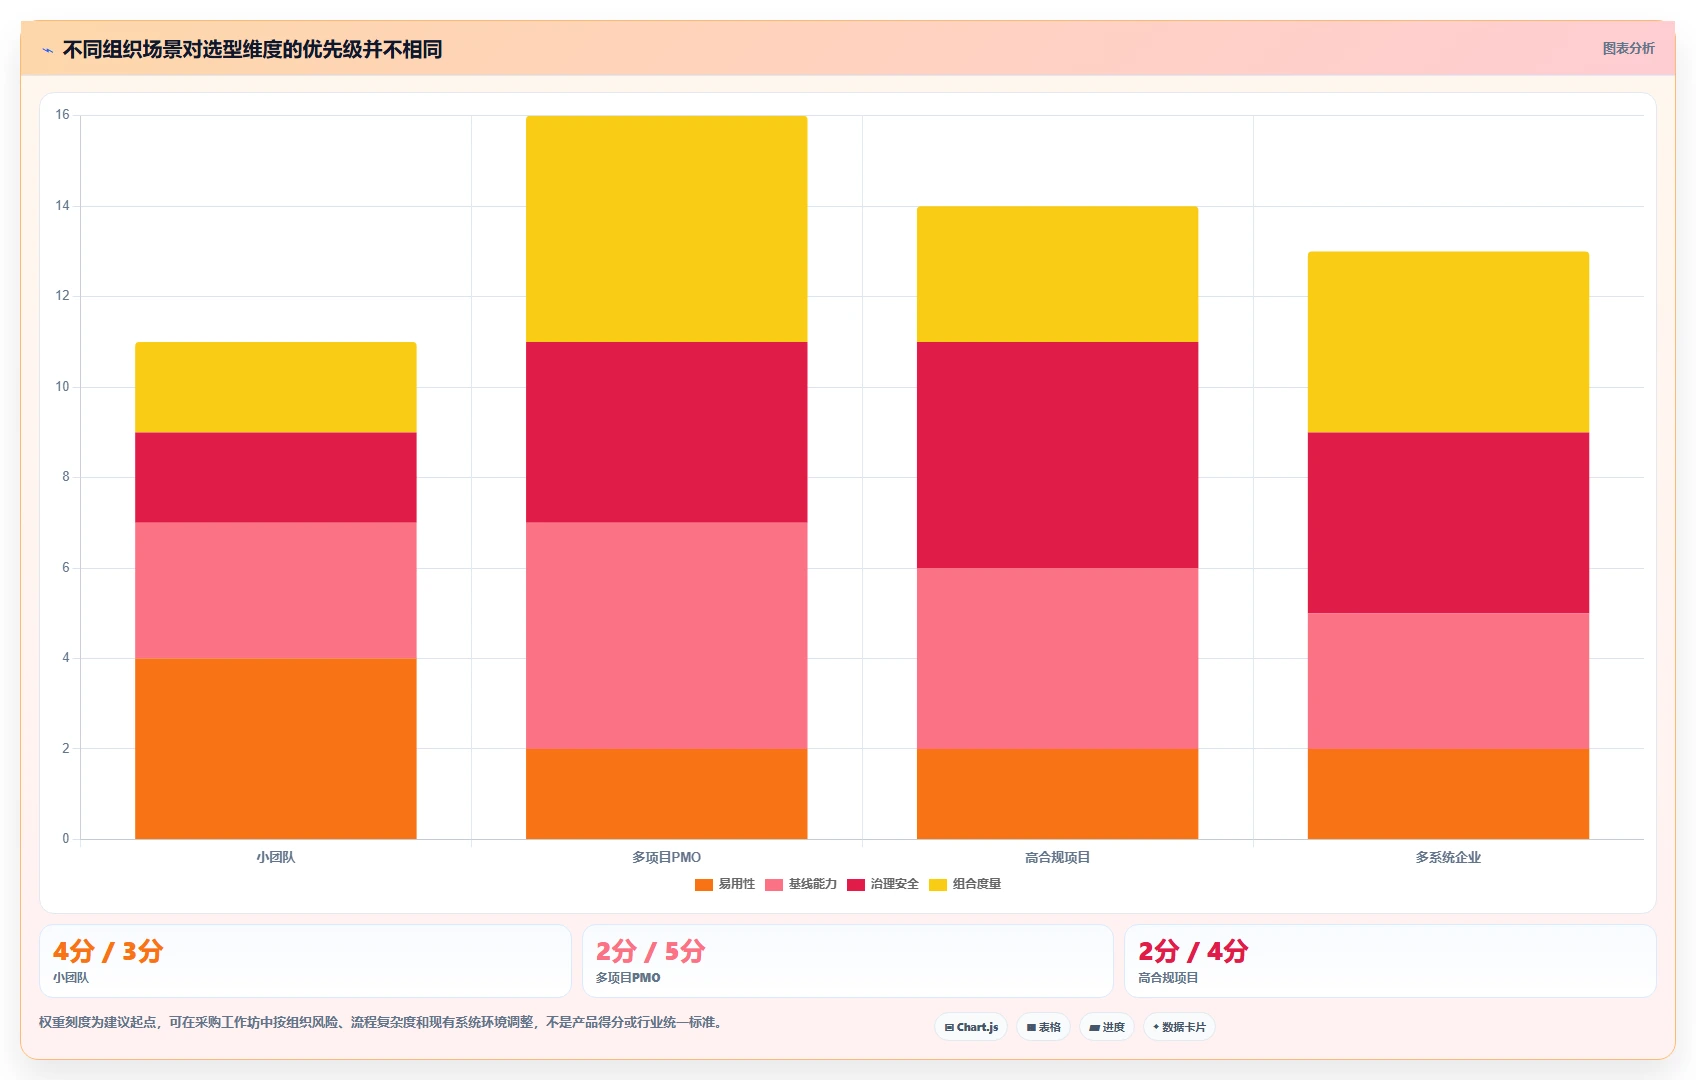Click the 进度 tag
The width and height of the screenshot is (1696, 1080).
click(x=1106, y=1027)
